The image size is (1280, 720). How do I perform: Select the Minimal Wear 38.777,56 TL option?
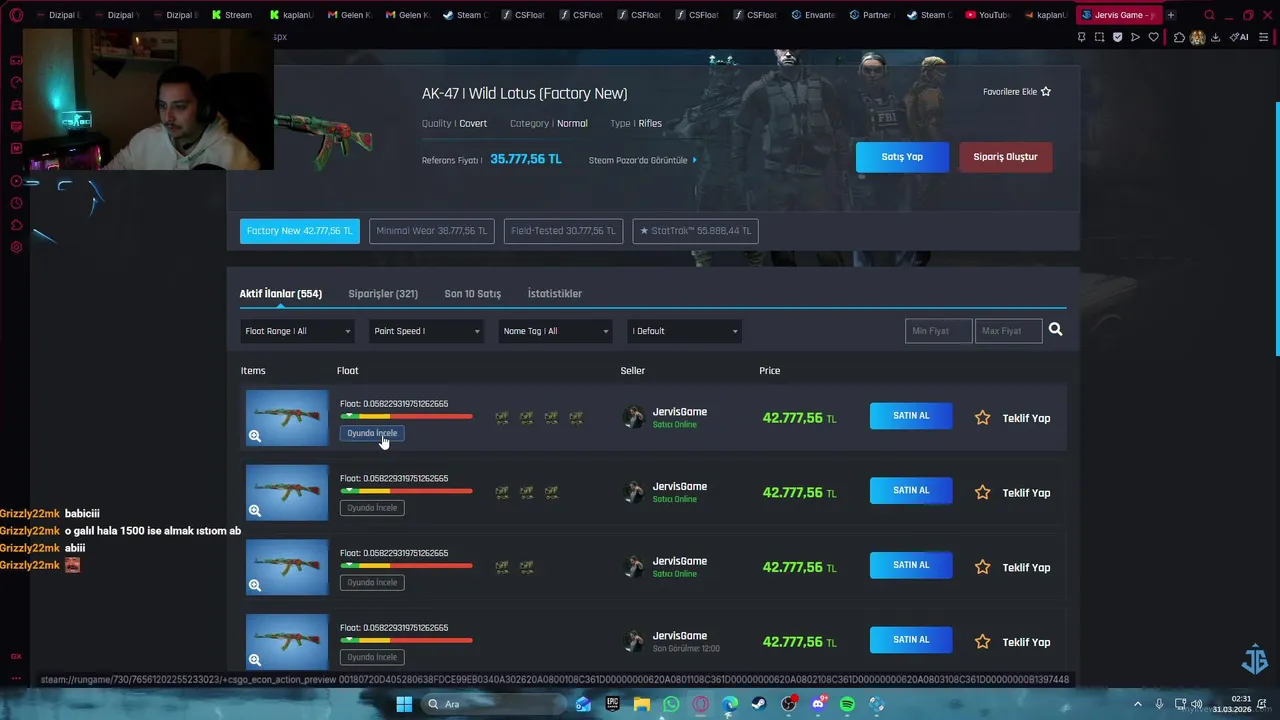coord(432,231)
